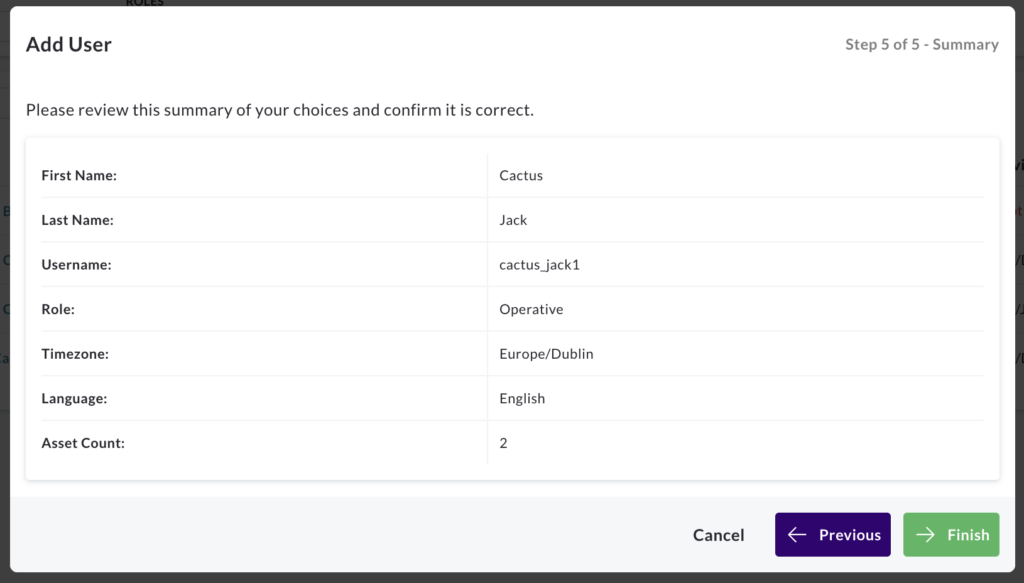Click the Timezone label
The image size is (1024, 583).
(x=75, y=354)
